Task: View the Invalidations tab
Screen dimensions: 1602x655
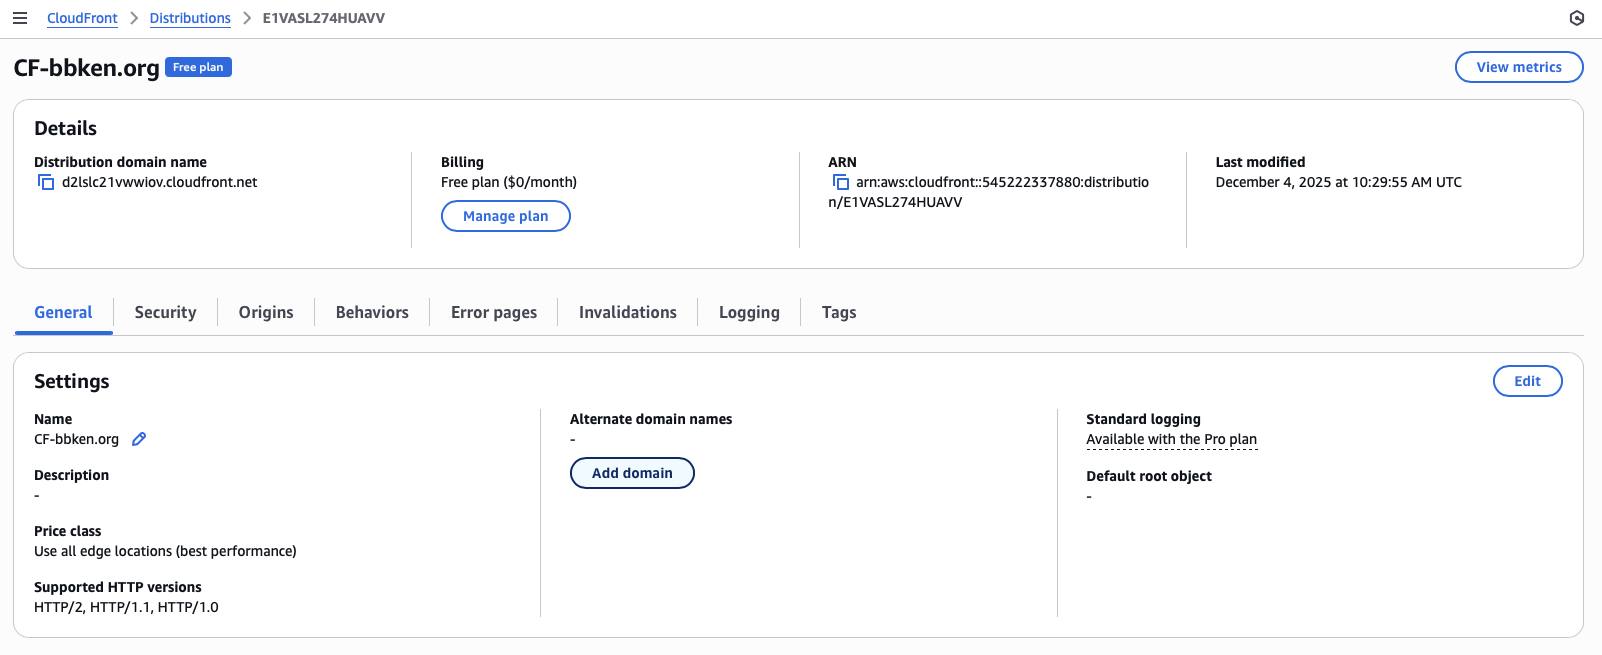Action: coord(628,312)
